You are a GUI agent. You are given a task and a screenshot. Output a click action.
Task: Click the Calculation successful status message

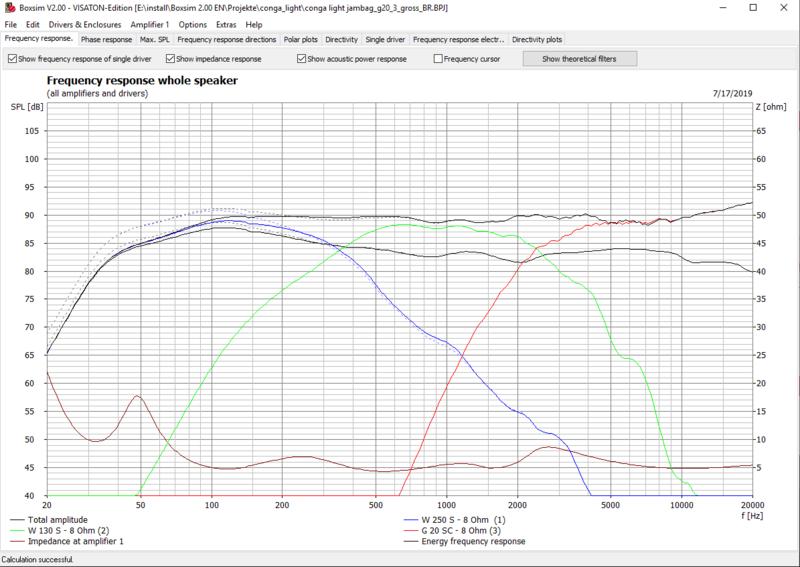pyautogui.click(x=37, y=559)
